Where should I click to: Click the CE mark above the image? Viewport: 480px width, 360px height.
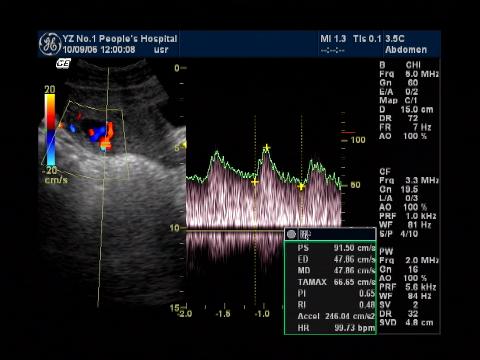(x=63, y=63)
